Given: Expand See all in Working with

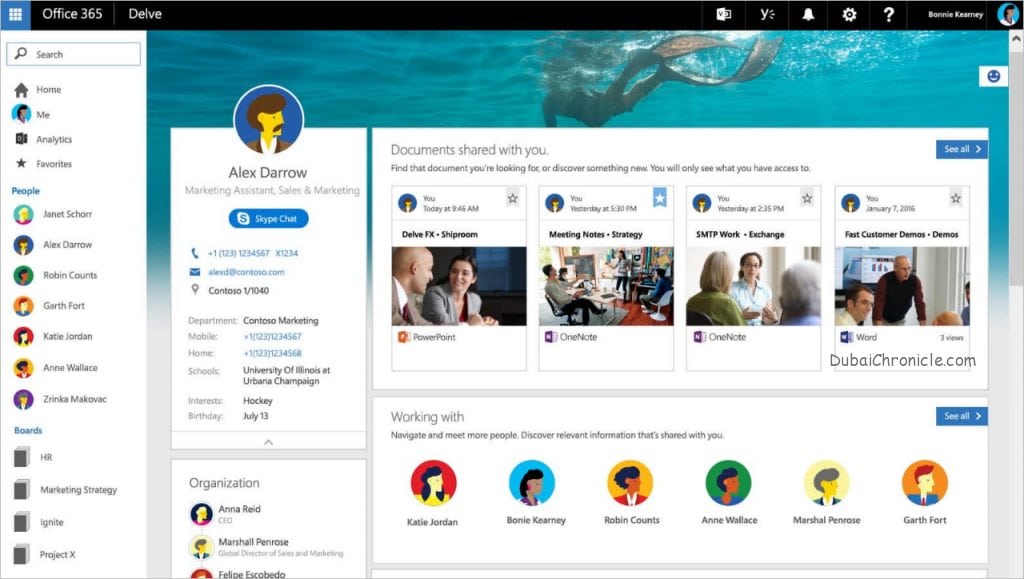Looking at the screenshot, I should [x=961, y=416].
